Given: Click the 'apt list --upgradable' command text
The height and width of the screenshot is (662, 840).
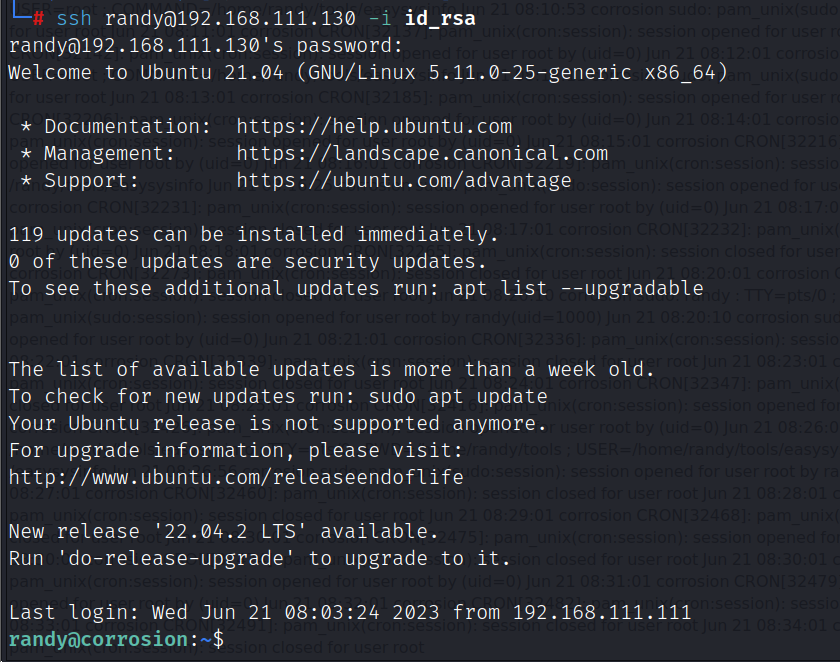Looking at the screenshot, I should tap(578, 289).
